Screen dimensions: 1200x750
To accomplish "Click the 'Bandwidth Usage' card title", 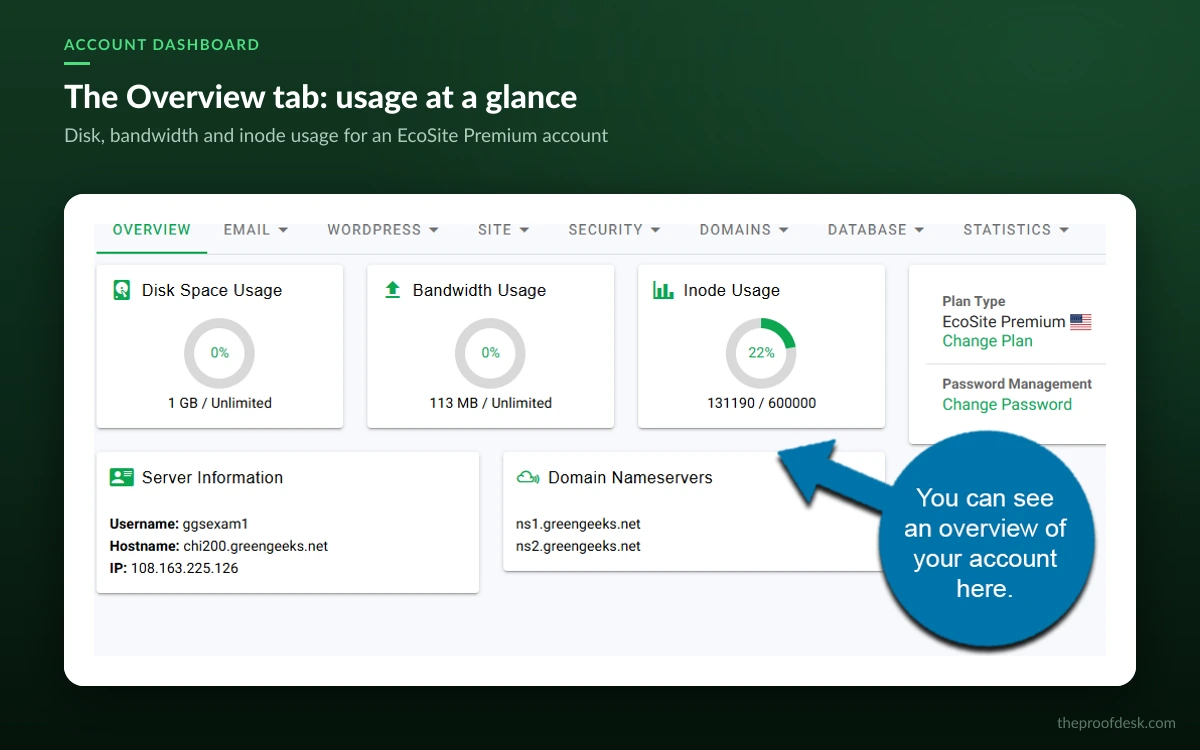I will [x=479, y=290].
